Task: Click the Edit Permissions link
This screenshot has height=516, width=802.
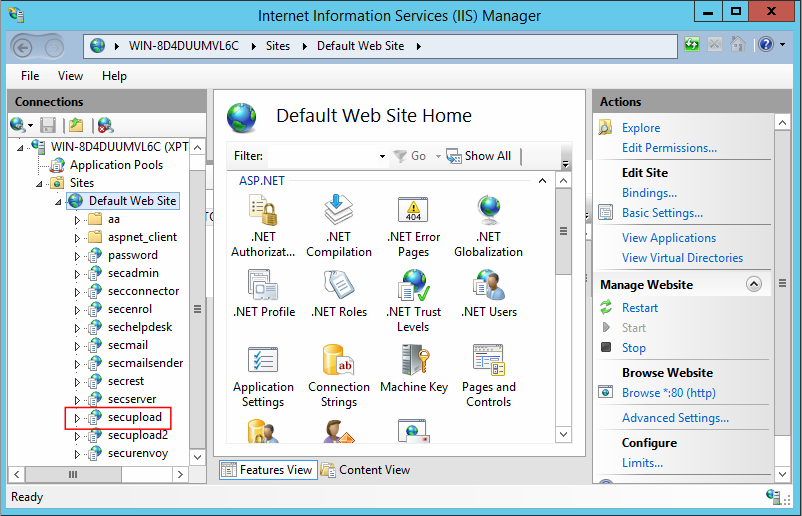Action: pos(669,148)
